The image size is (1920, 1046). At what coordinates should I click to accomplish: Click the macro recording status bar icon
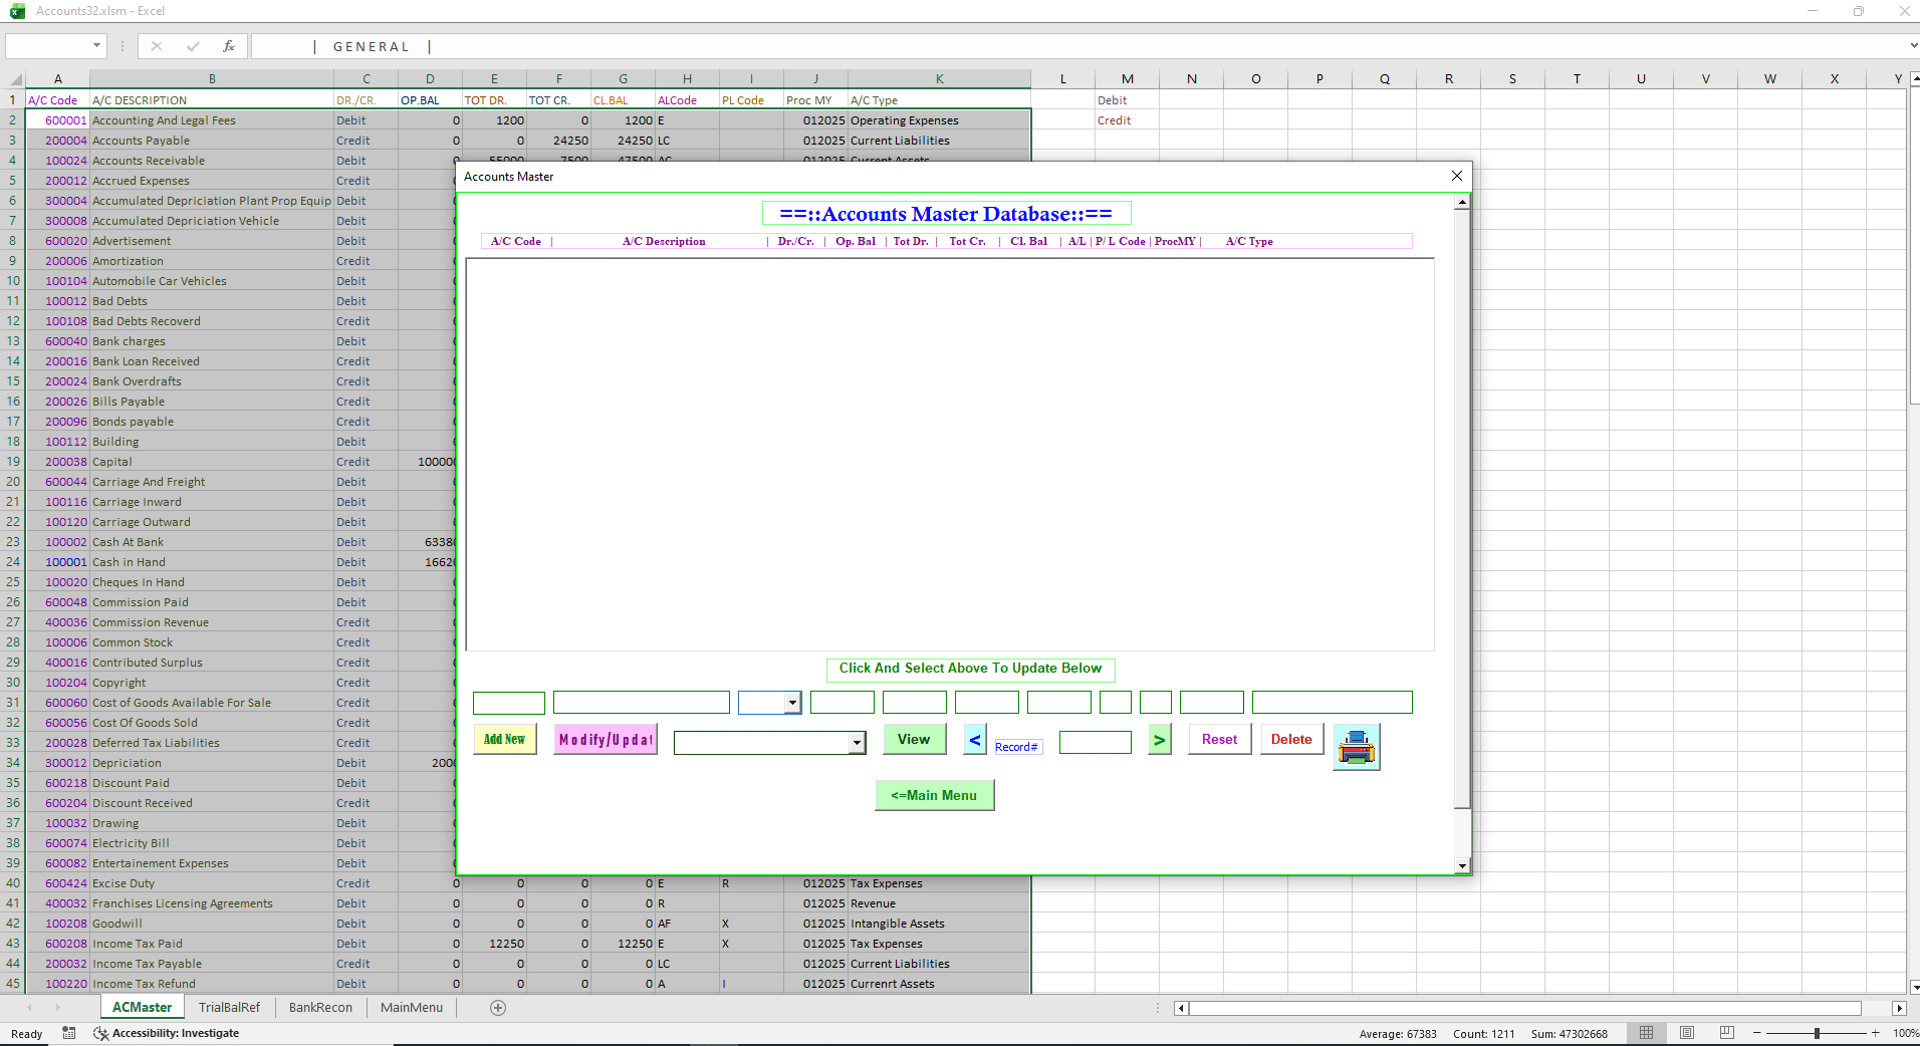68,1033
